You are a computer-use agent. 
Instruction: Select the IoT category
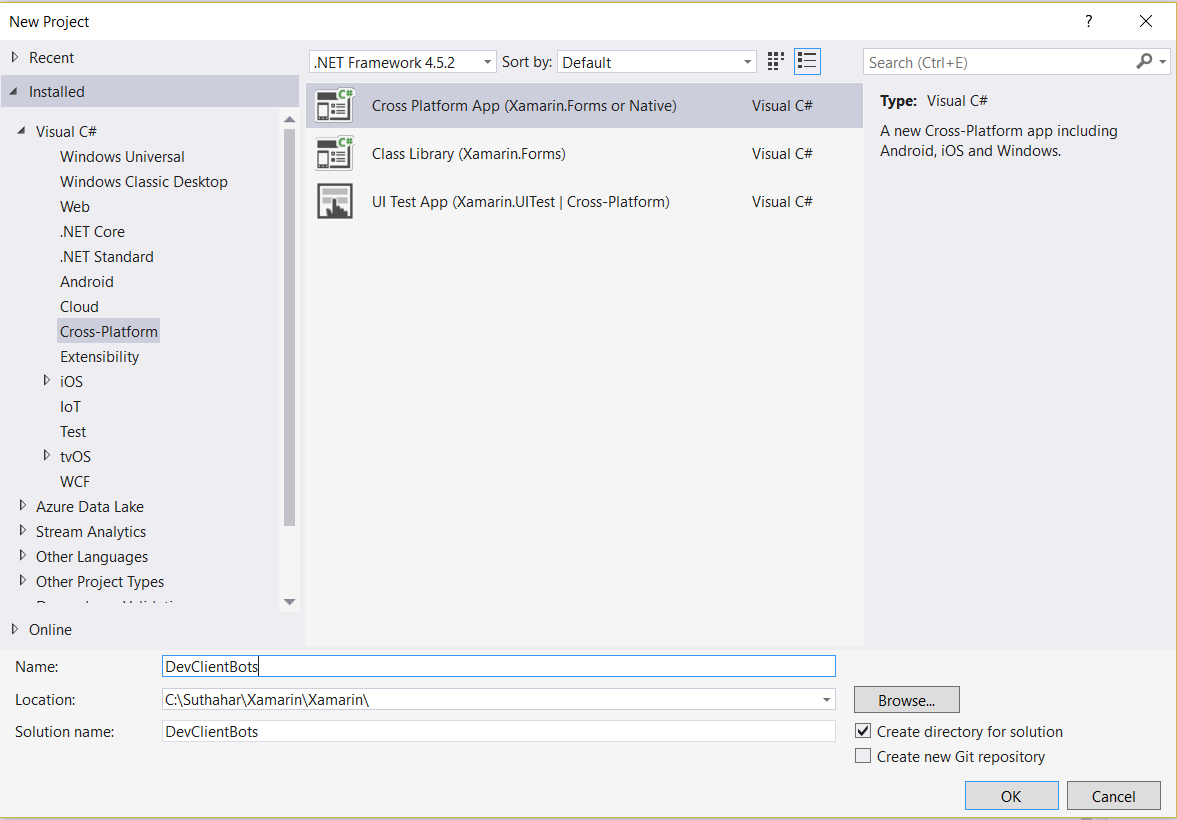click(71, 406)
